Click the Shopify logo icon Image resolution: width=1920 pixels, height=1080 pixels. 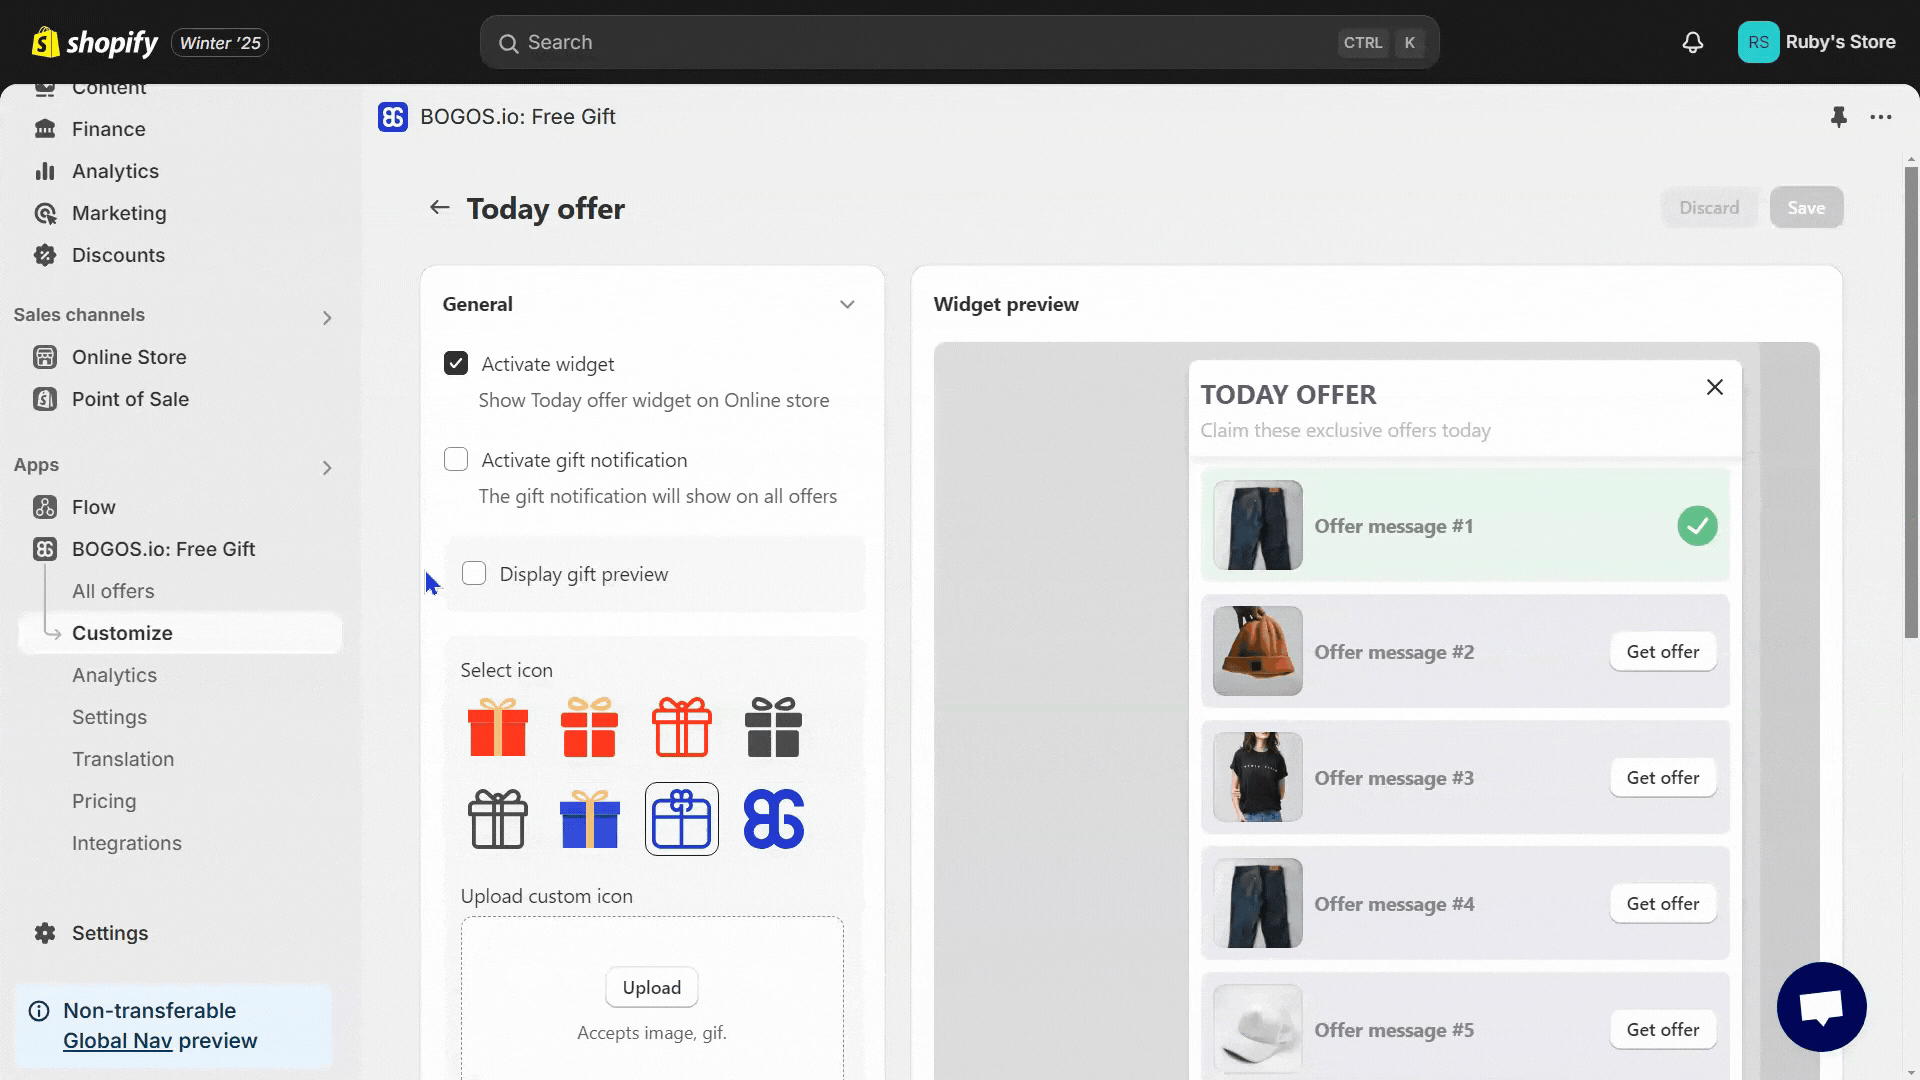pos(44,42)
